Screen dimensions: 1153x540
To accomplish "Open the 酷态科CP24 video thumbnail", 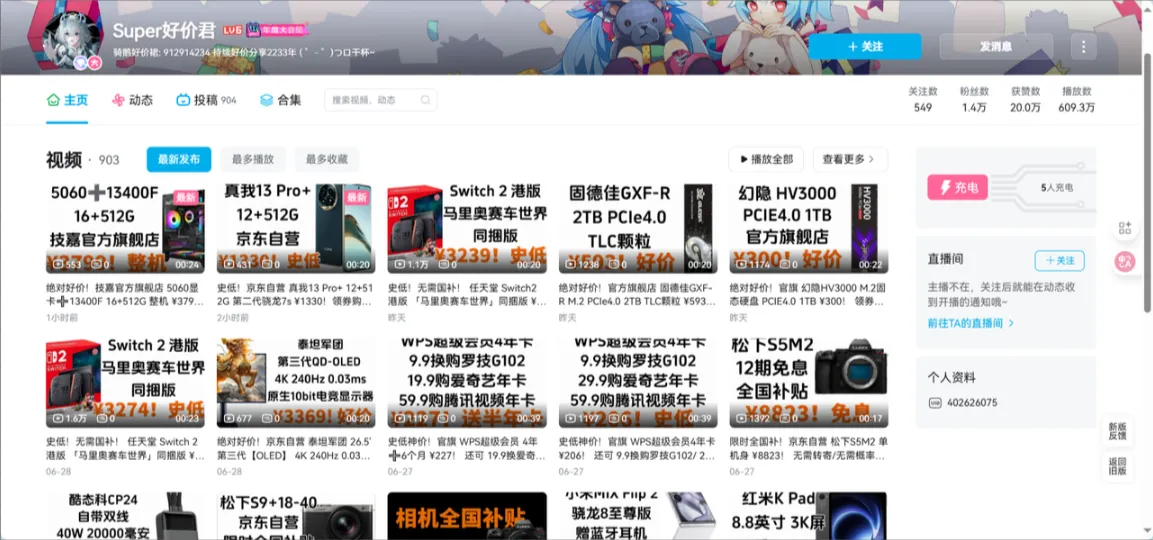I will pyautogui.click(x=125, y=516).
